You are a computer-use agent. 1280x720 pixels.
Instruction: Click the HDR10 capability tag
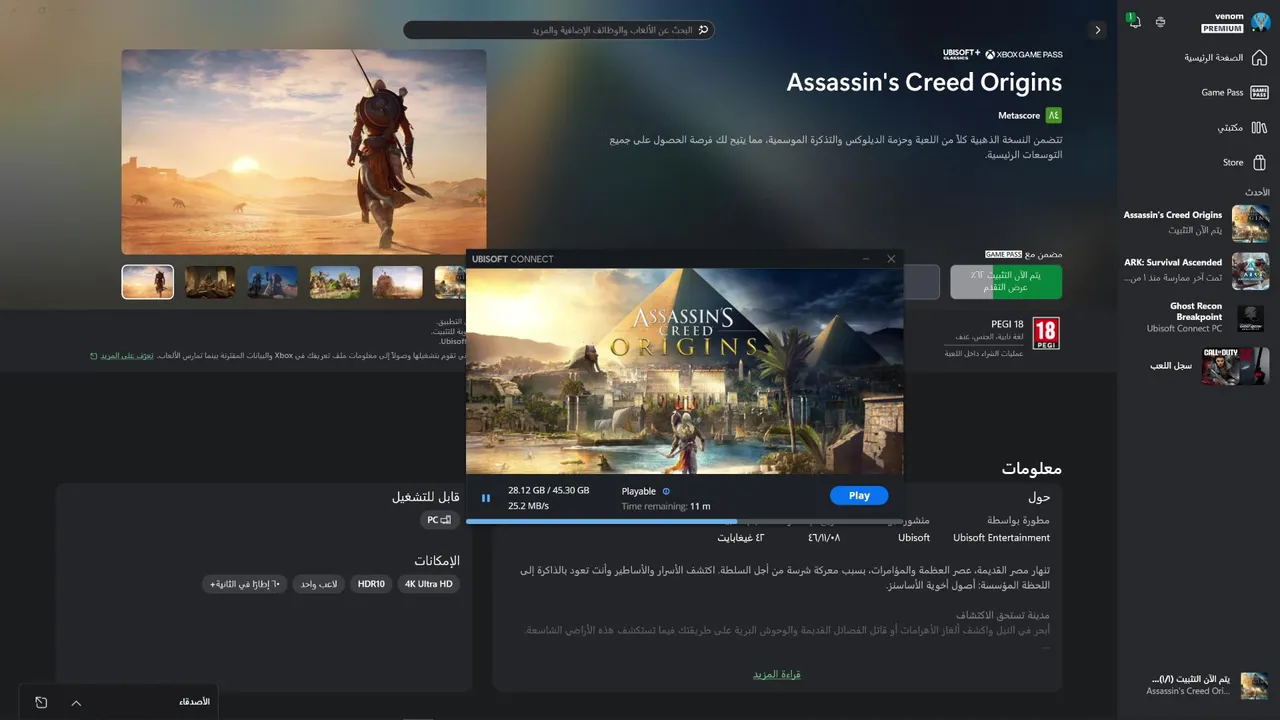coord(371,584)
